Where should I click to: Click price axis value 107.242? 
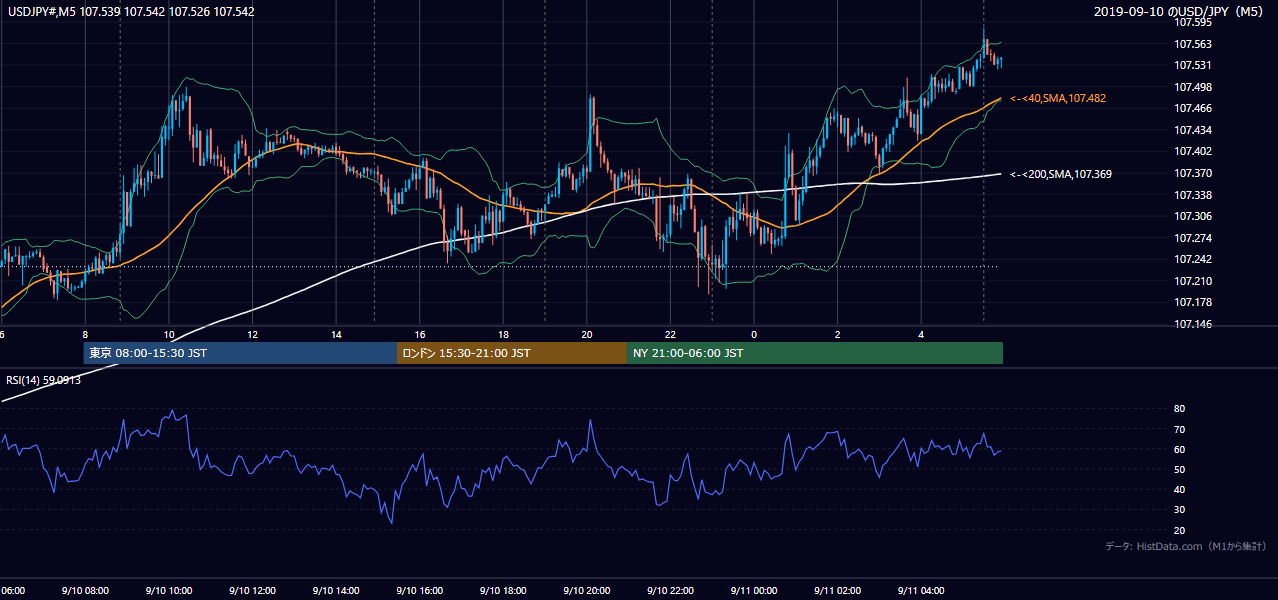(1191, 259)
